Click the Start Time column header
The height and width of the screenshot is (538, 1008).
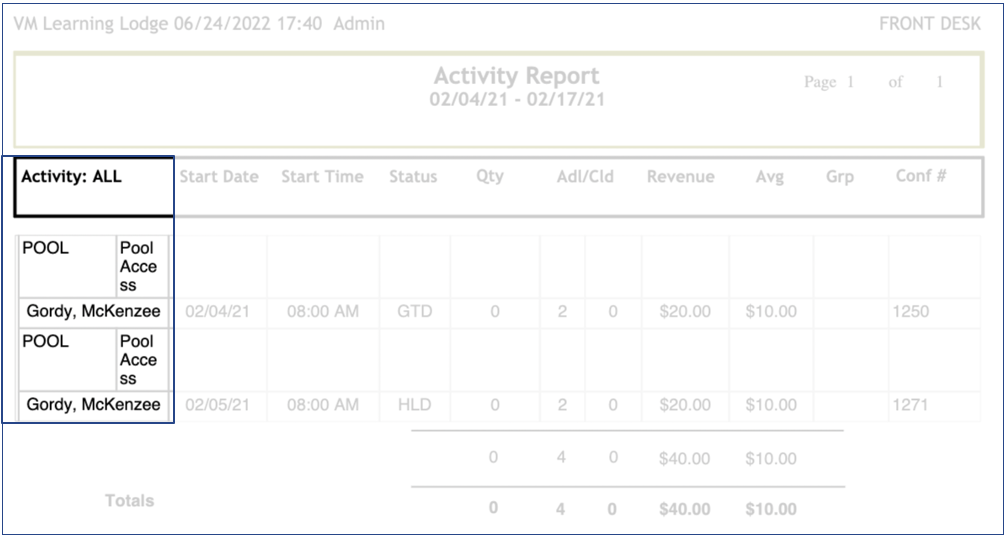coord(322,177)
